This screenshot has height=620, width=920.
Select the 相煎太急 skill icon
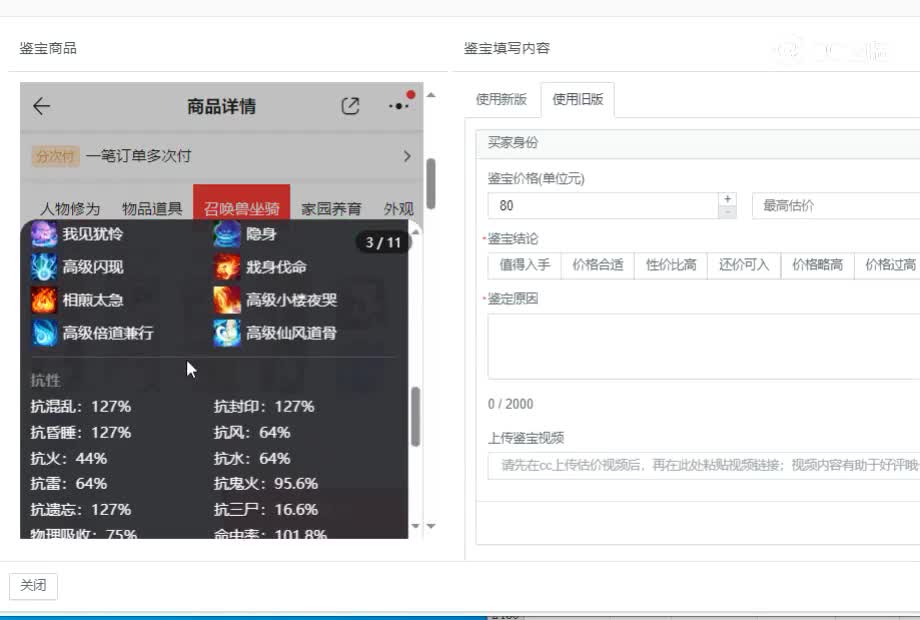(x=44, y=300)
